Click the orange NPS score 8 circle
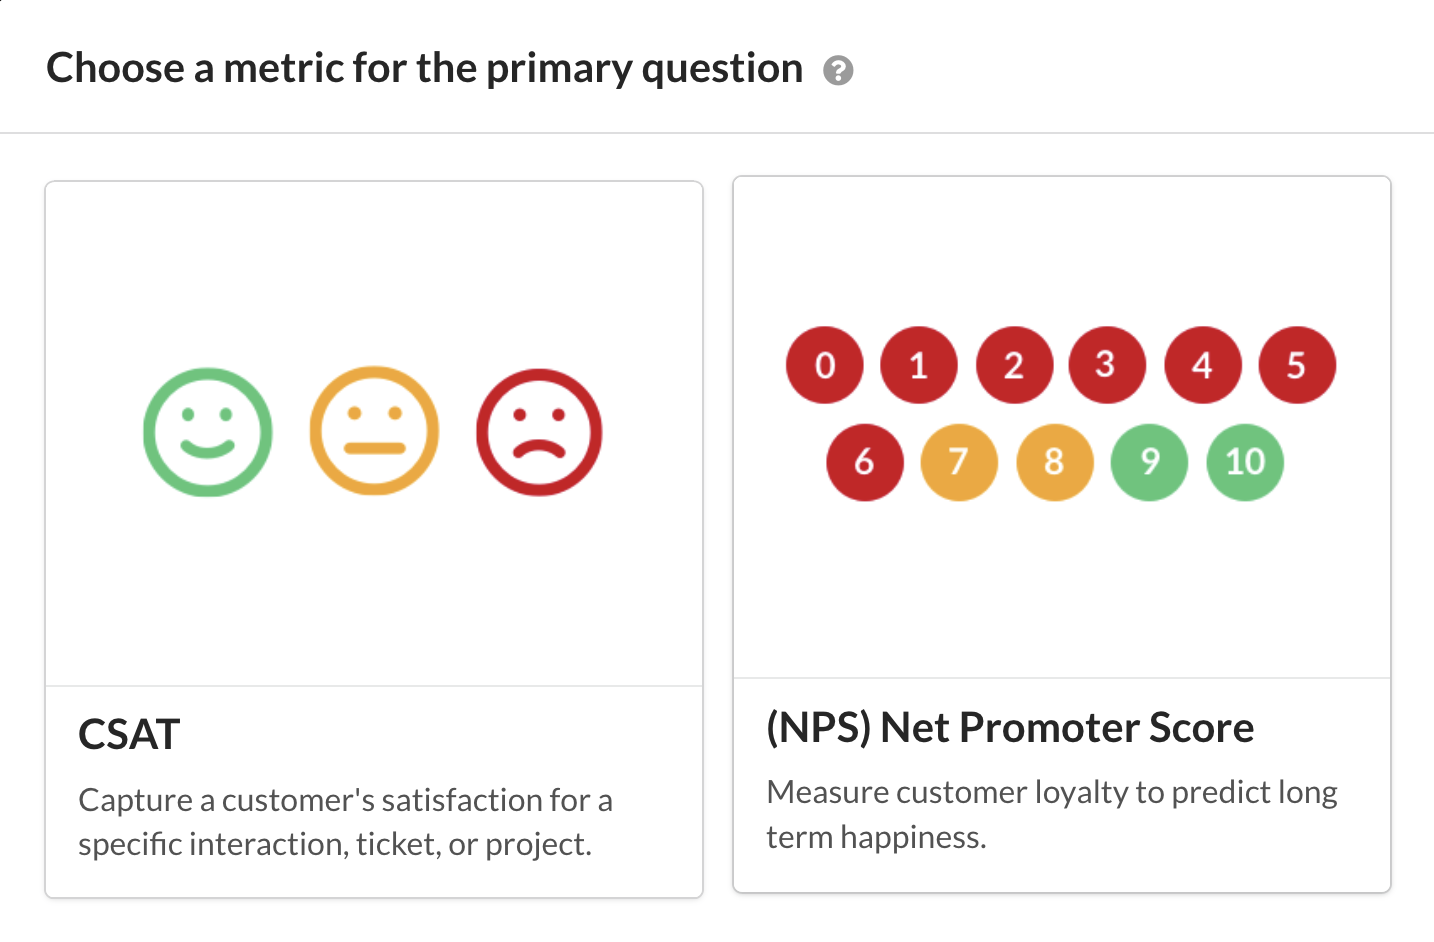The height and width of the screenshot is (942, 1434). pyautogui.click(x=1054, y=462)
